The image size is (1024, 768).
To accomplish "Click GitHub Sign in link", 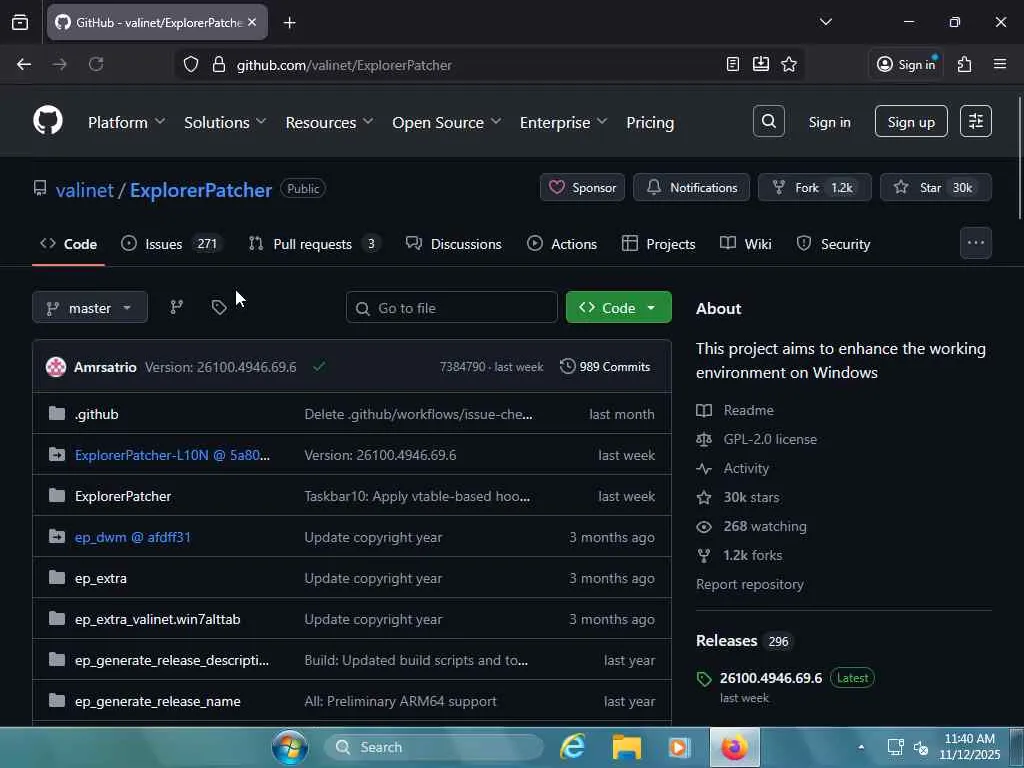I will [829, 122].
